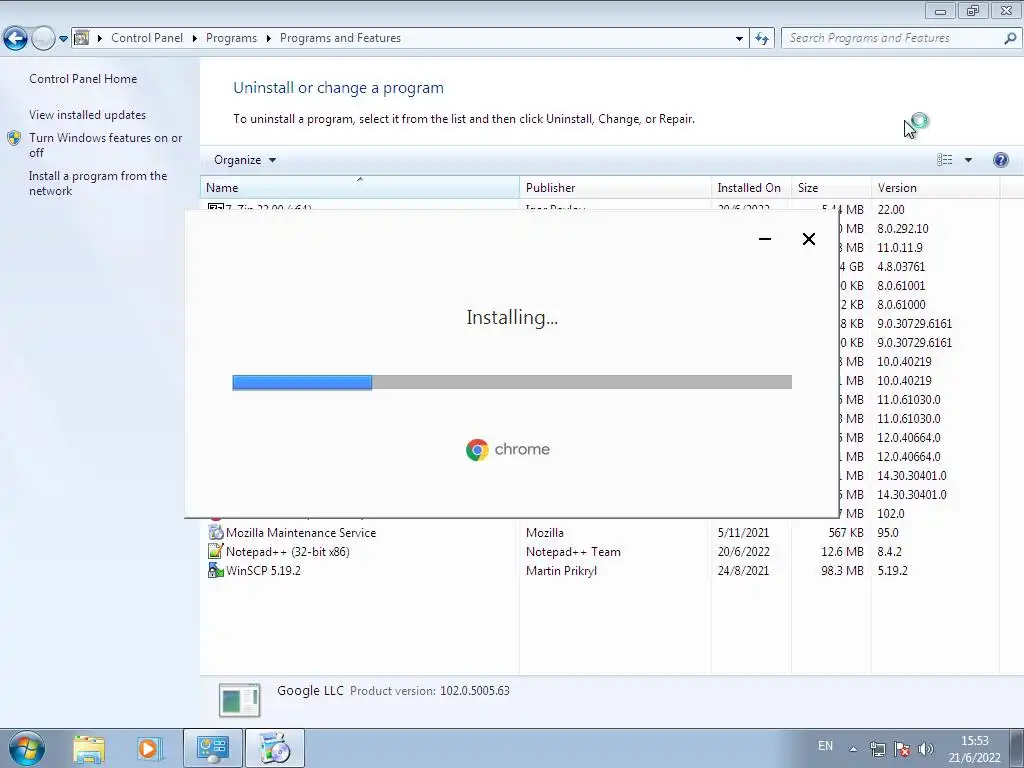Open the volume speaker icon
1024x768 pixels.
click(x=925, y=749)
